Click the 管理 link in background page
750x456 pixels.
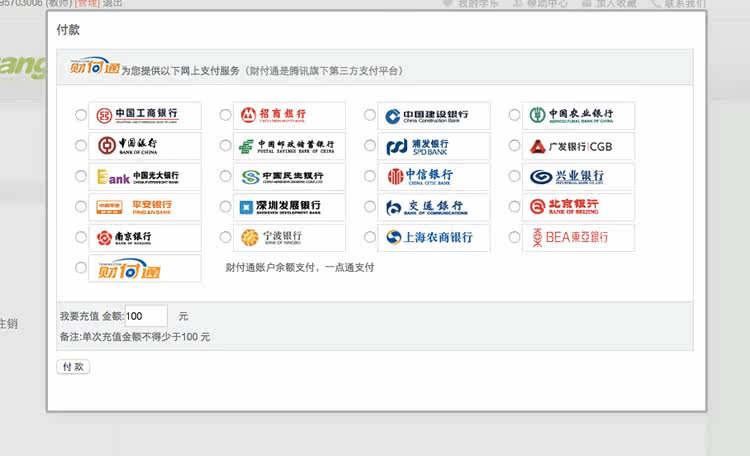tap(87, 3)
